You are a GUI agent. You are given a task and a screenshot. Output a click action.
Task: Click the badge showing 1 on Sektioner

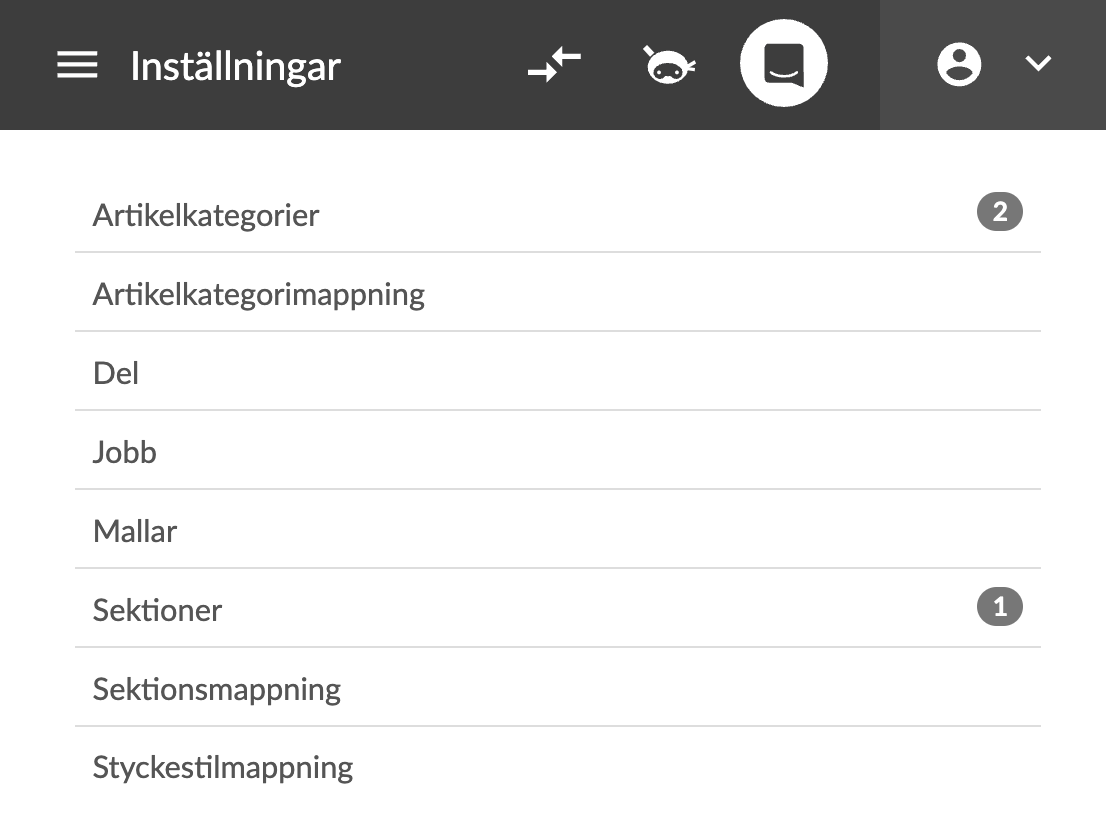(x=999, y=607)
